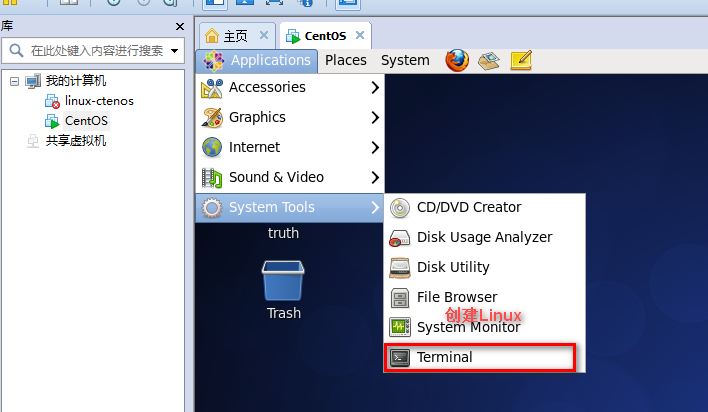Screen dimensions: 708x412
Task: Select linux-ctenos in the library tree
Action: coord(99,101)
